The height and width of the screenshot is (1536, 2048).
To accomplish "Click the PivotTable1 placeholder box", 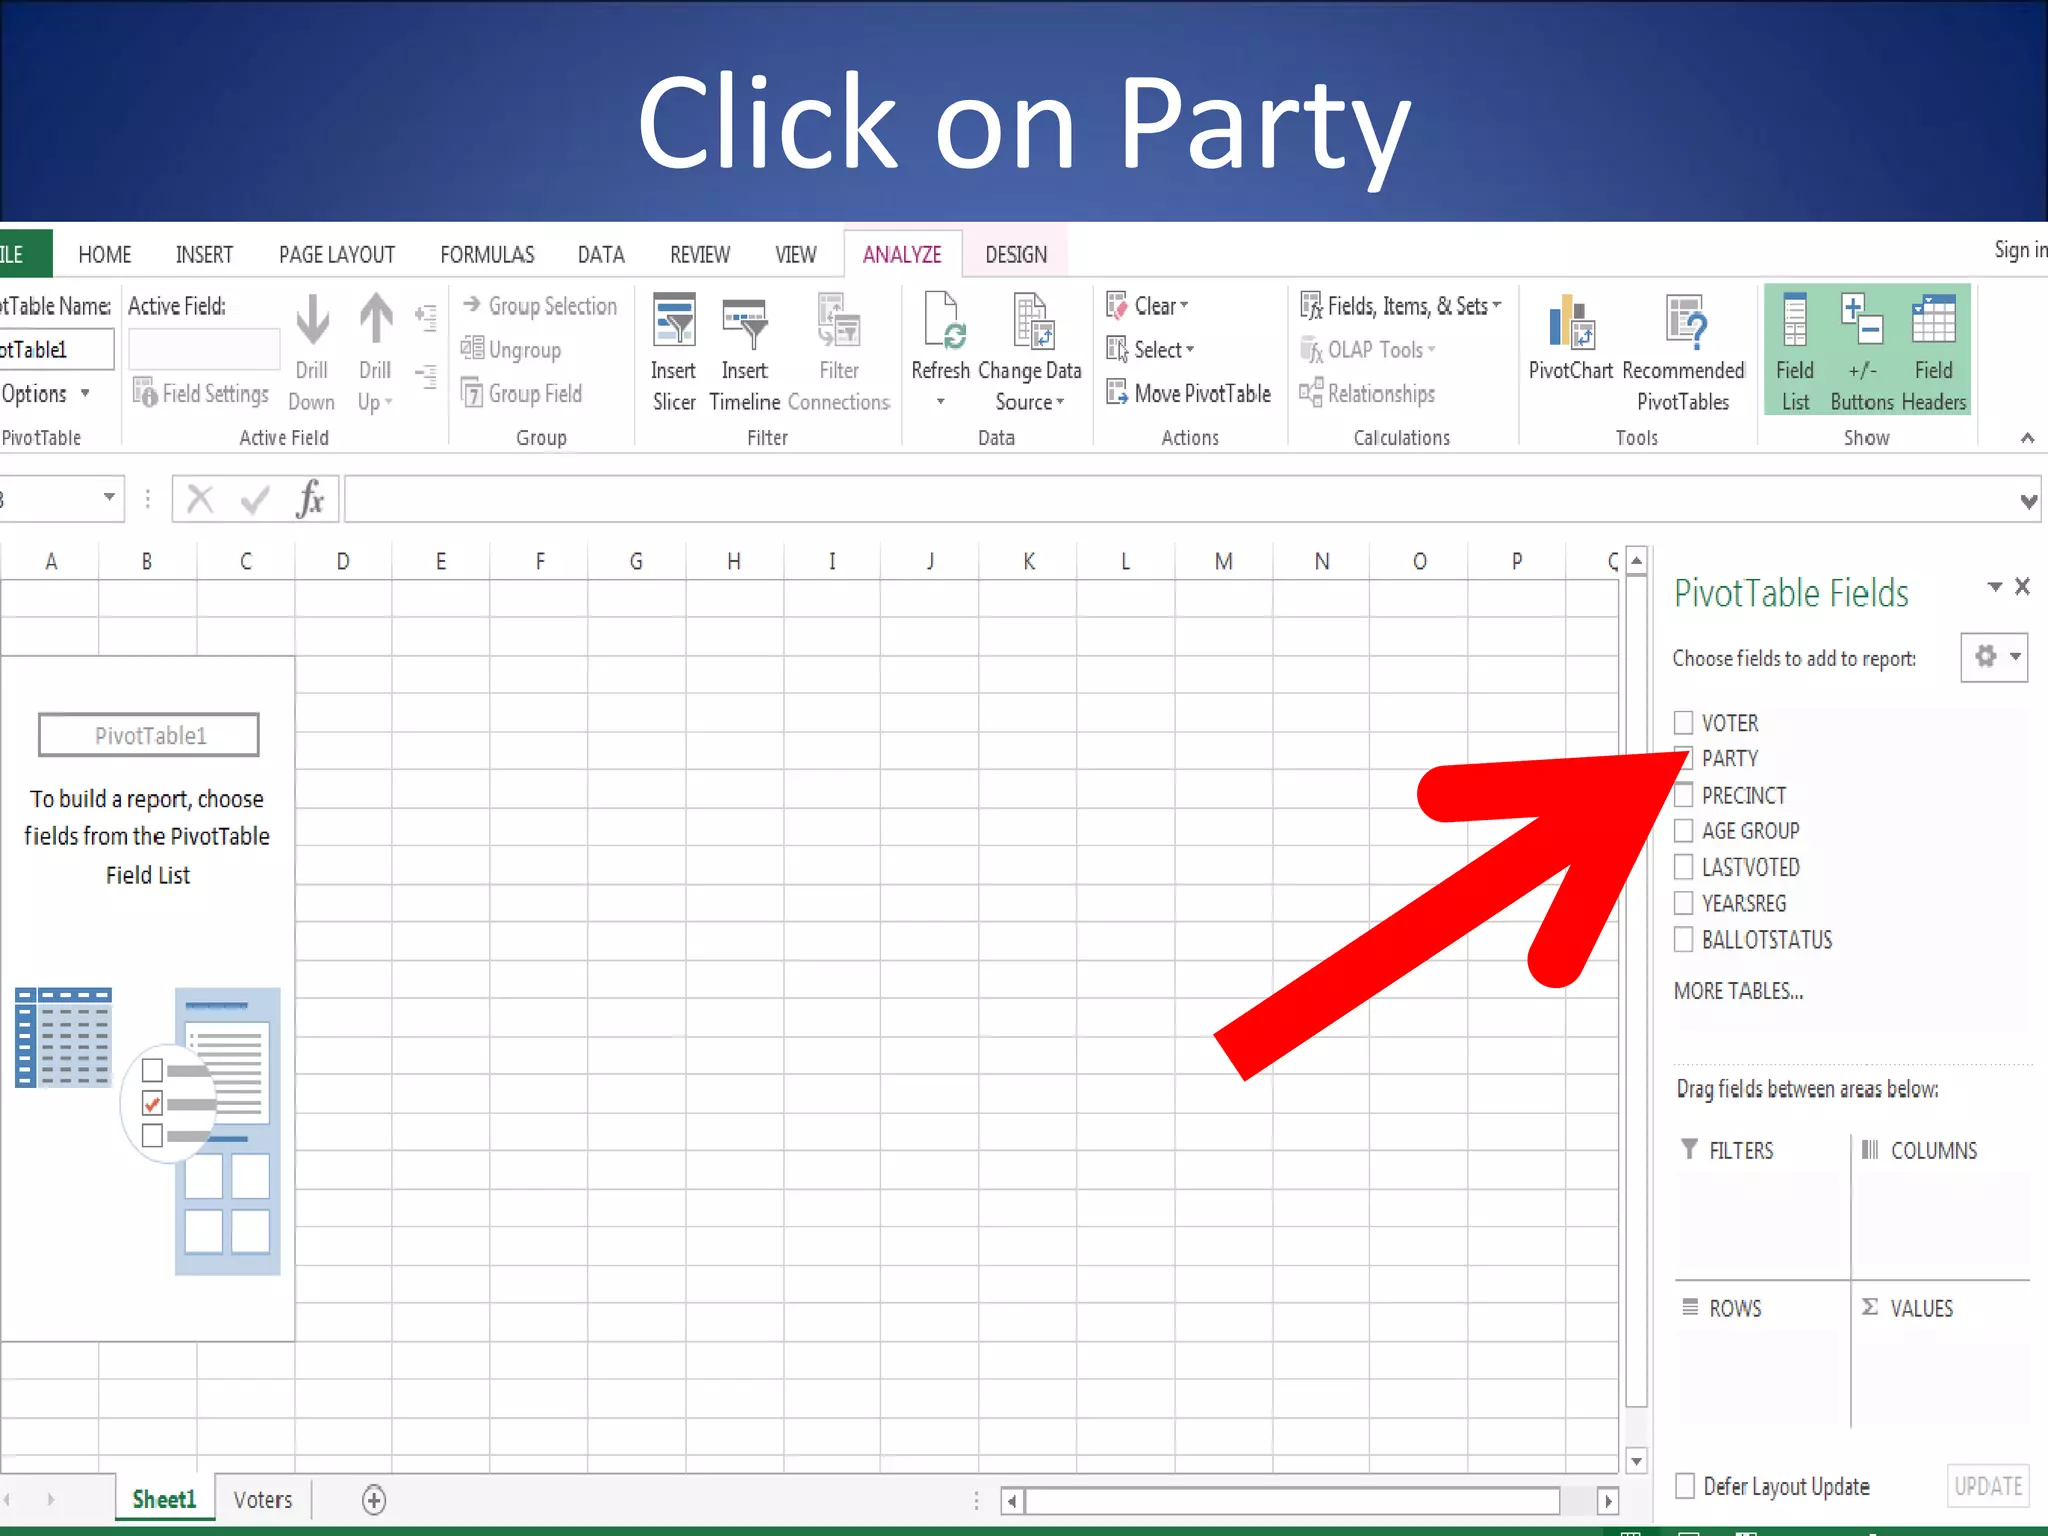I will [149, 735].
